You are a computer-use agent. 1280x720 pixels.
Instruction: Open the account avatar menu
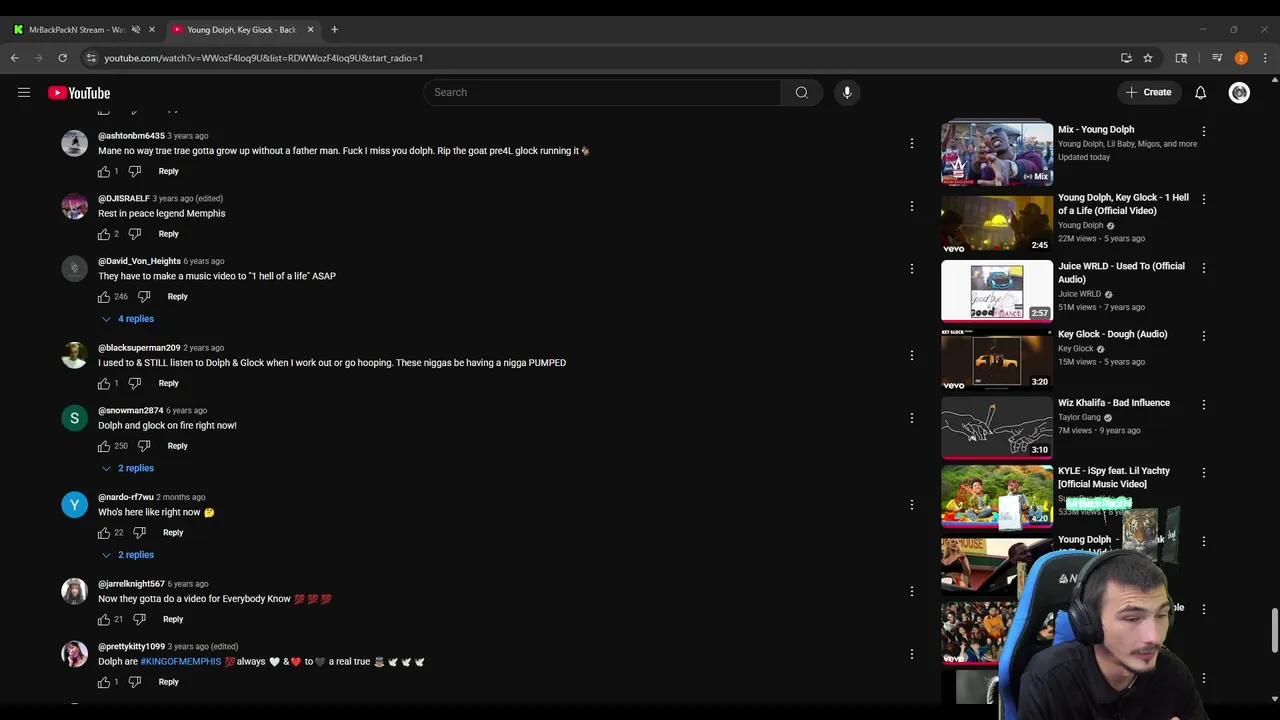1239,92
